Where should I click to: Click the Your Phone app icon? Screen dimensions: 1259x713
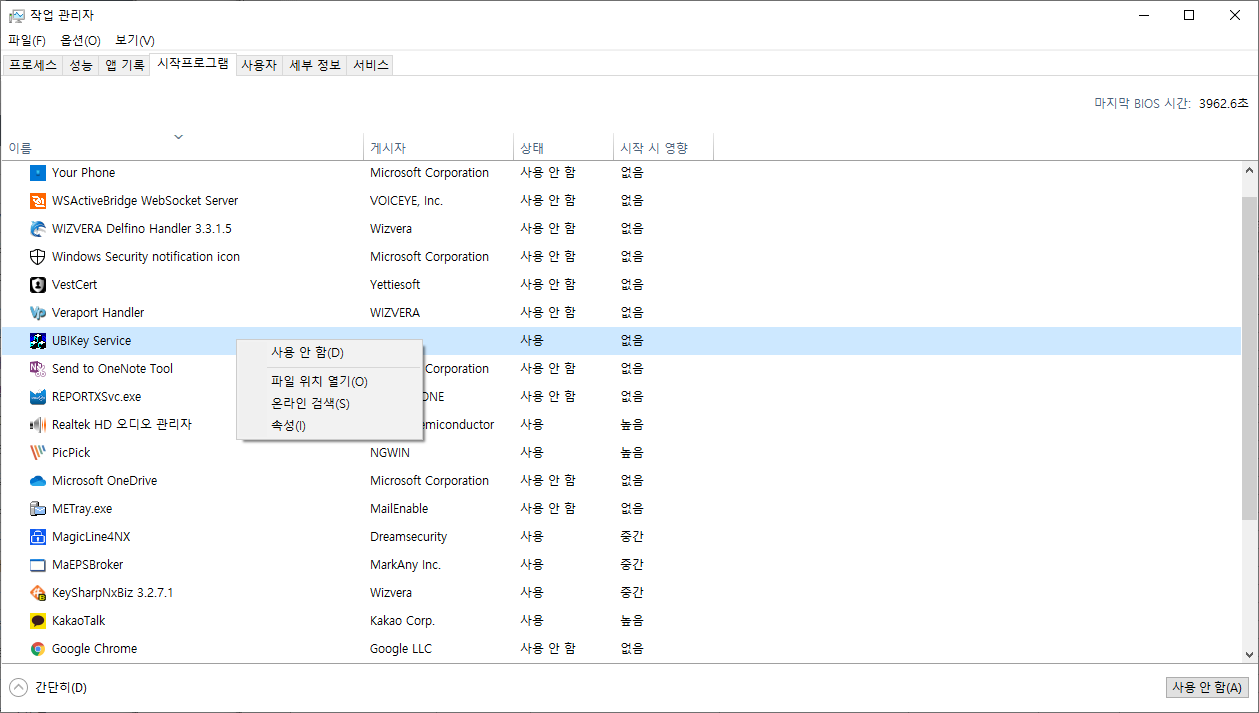38,173
